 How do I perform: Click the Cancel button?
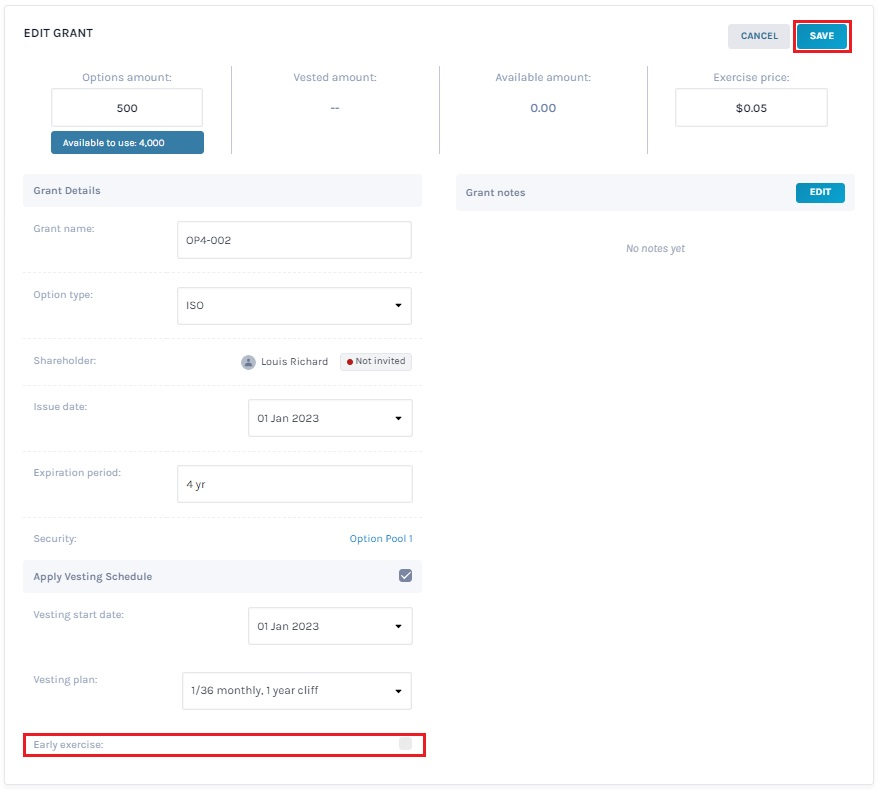759,36
